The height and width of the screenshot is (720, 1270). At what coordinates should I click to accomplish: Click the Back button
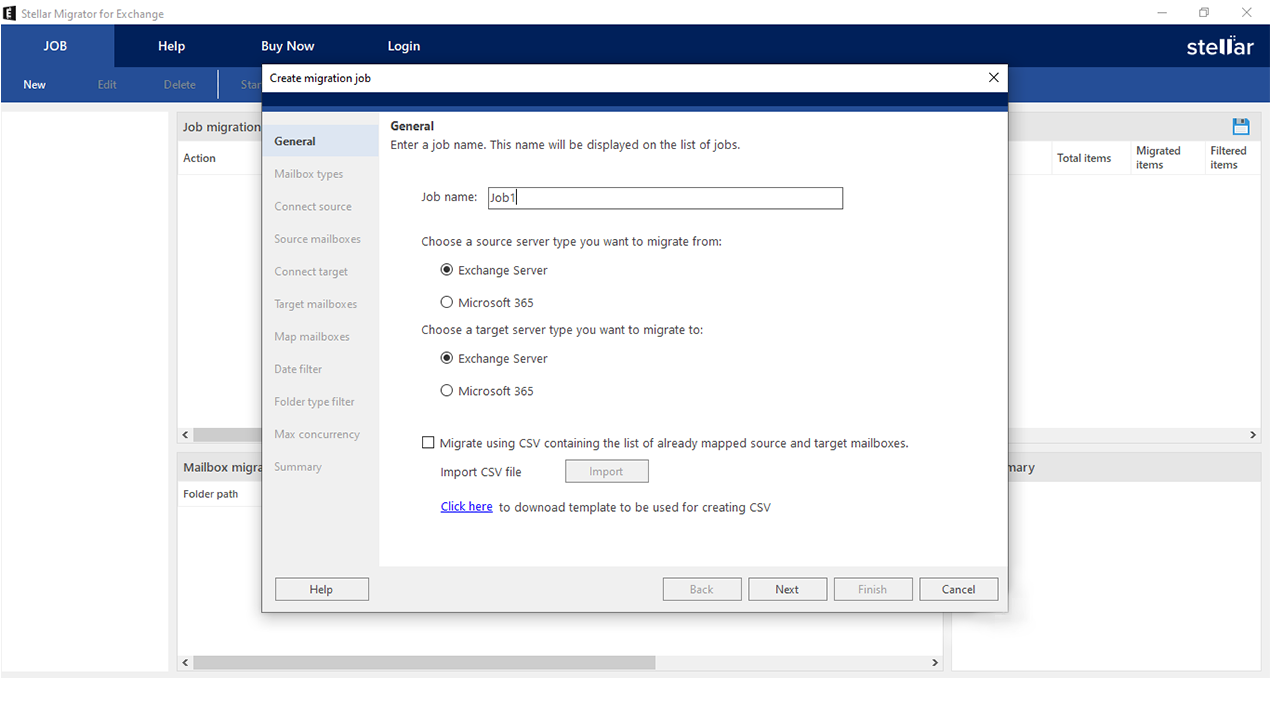point(702,589)
